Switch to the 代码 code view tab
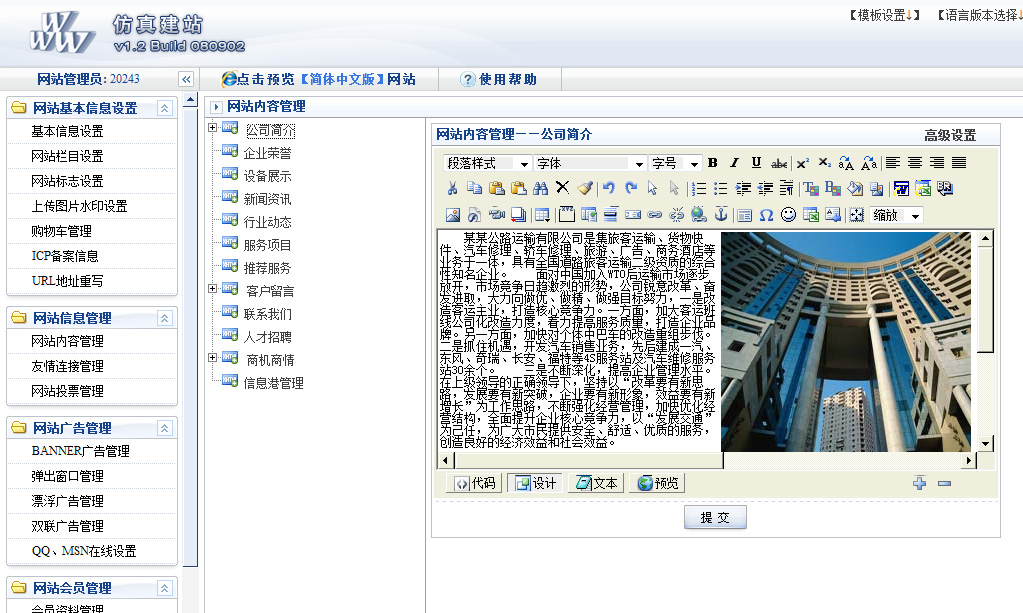Viewport: 1023px width, 613px height. click(475, 484)
